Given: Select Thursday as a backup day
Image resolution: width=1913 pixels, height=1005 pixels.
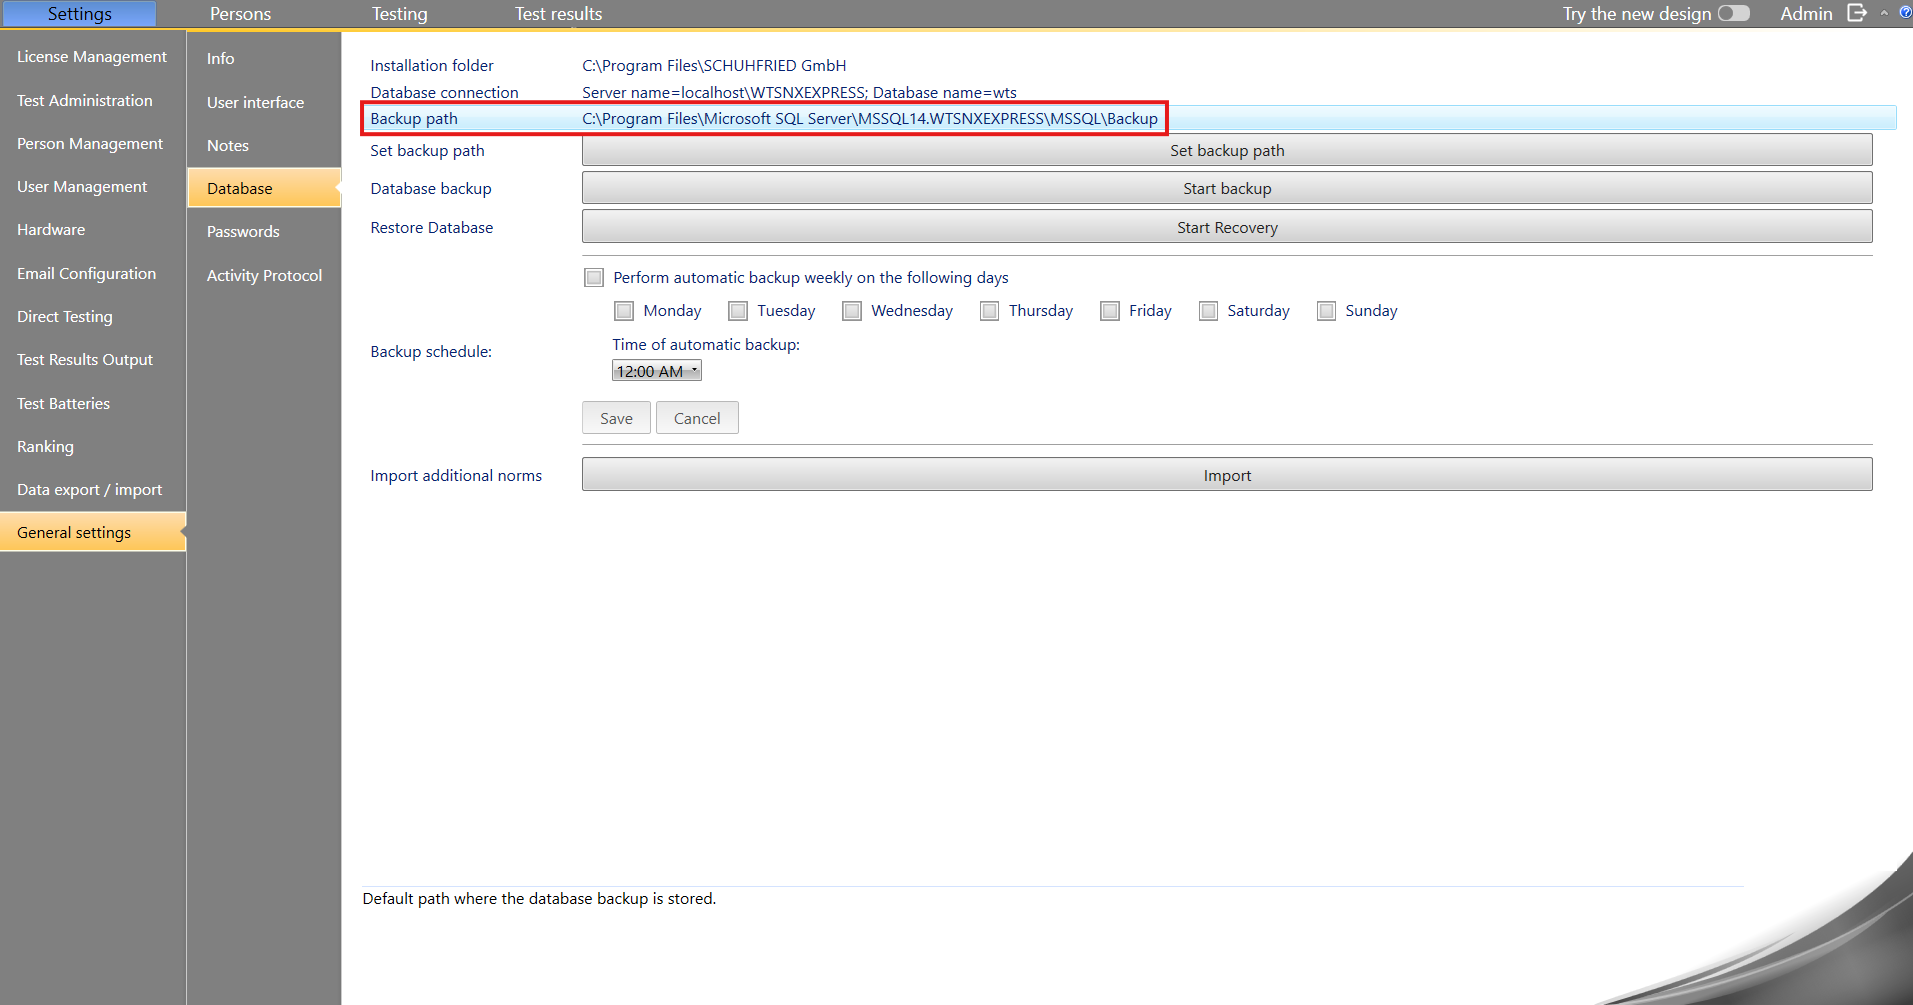Looking at the screenshot, I should pyautogui.click(x=989, y=311).
